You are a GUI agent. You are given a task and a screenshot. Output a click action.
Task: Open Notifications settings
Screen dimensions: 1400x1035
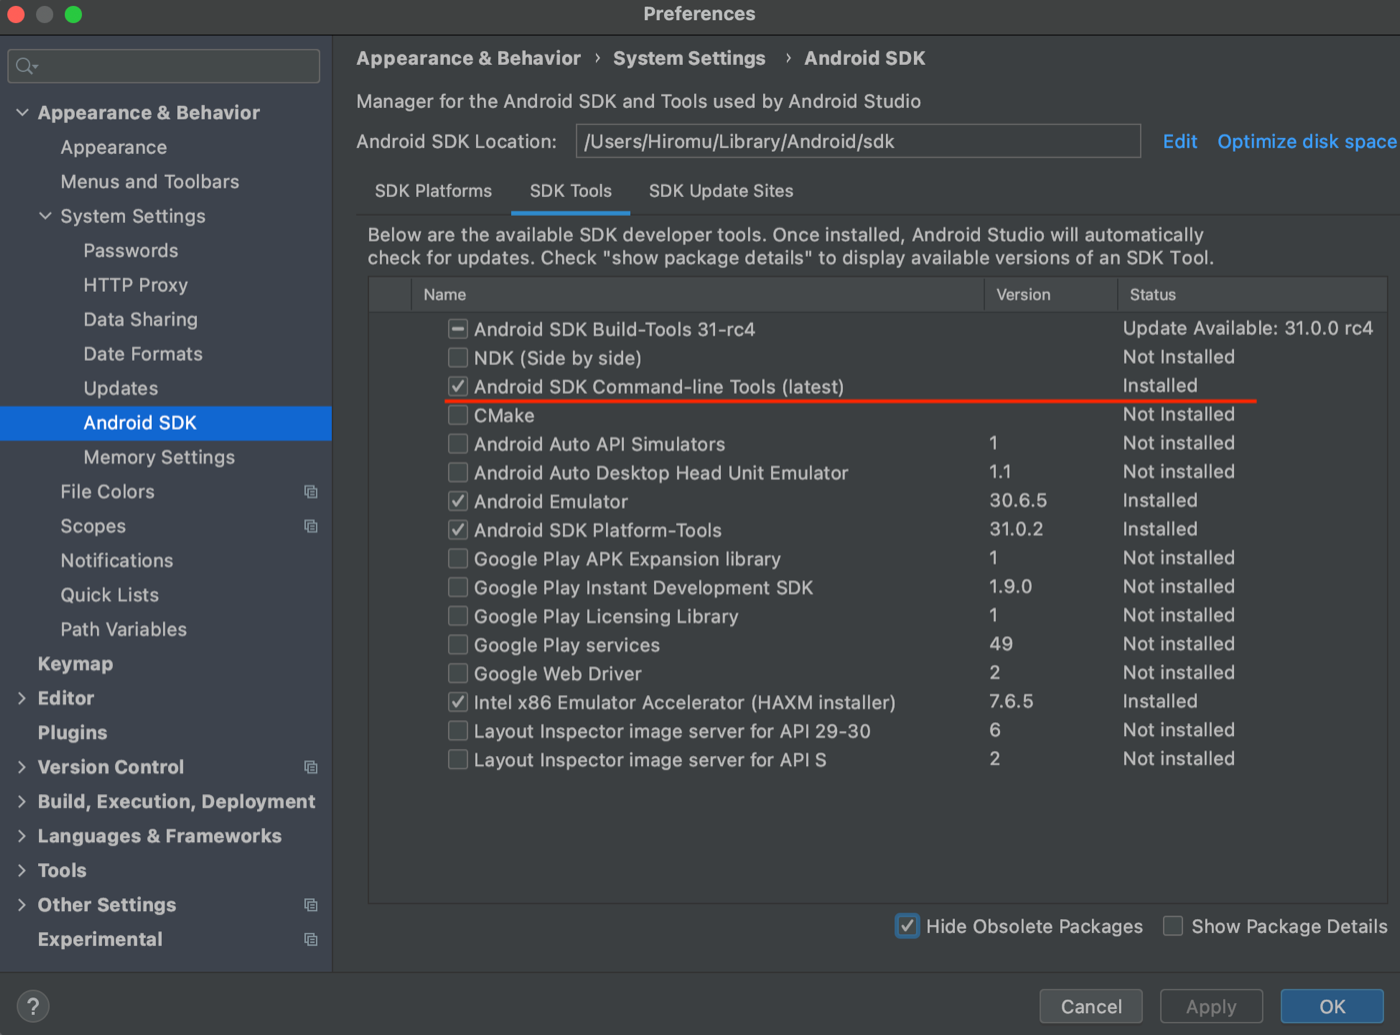tap(117, 561)
